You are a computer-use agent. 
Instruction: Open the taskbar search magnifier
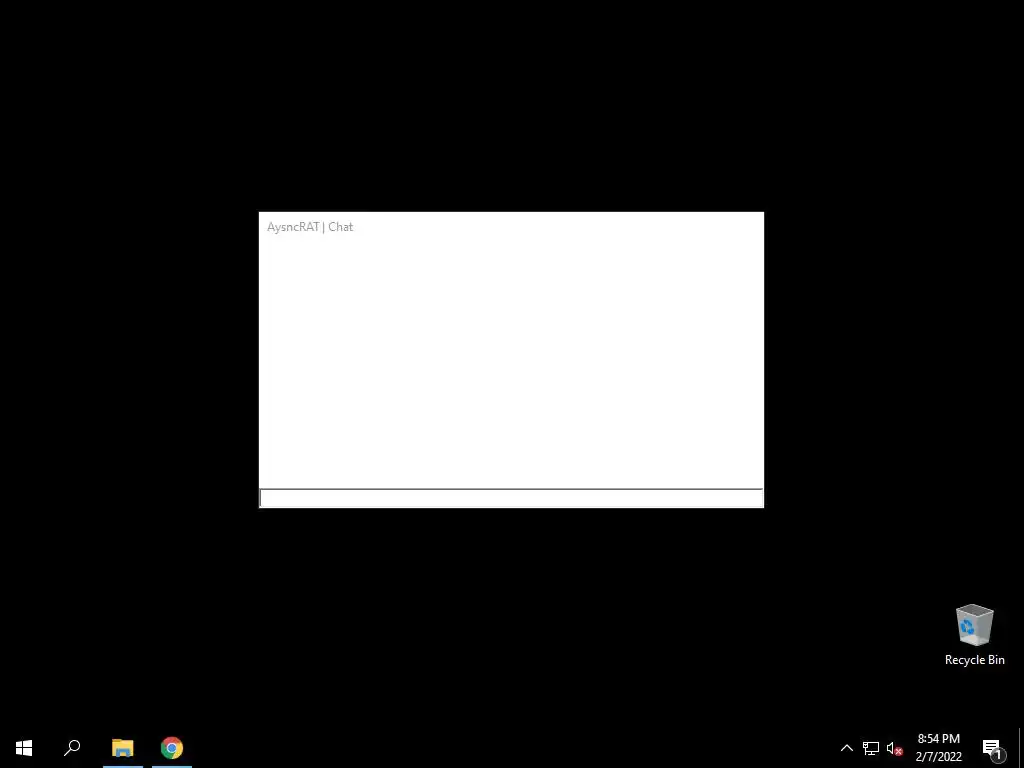pyautogui.click(x=72, y=748)
